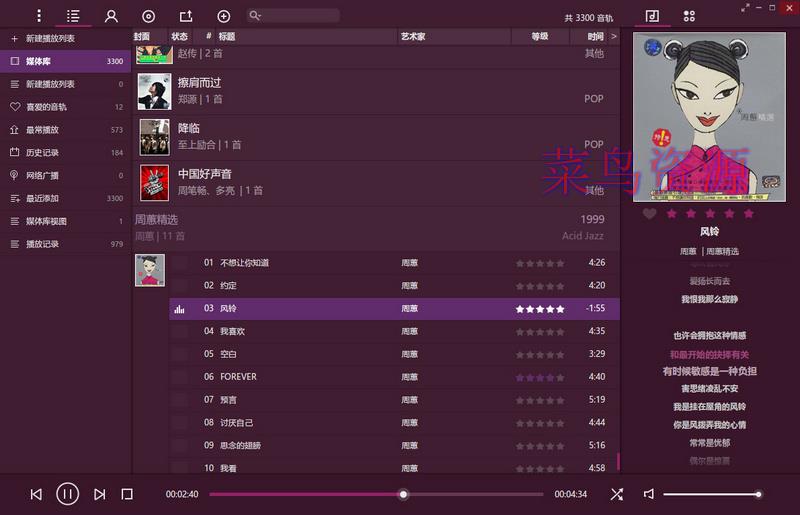Click the 周蕙精选 small cover thumbnail in track list
Image resolution: width=800 pixels, height=515 pixels.
(150, 270)
